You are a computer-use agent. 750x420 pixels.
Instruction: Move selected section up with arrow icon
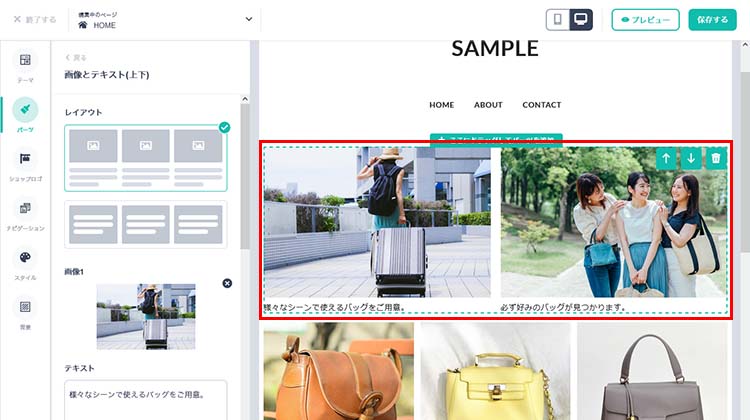point(666,158)
